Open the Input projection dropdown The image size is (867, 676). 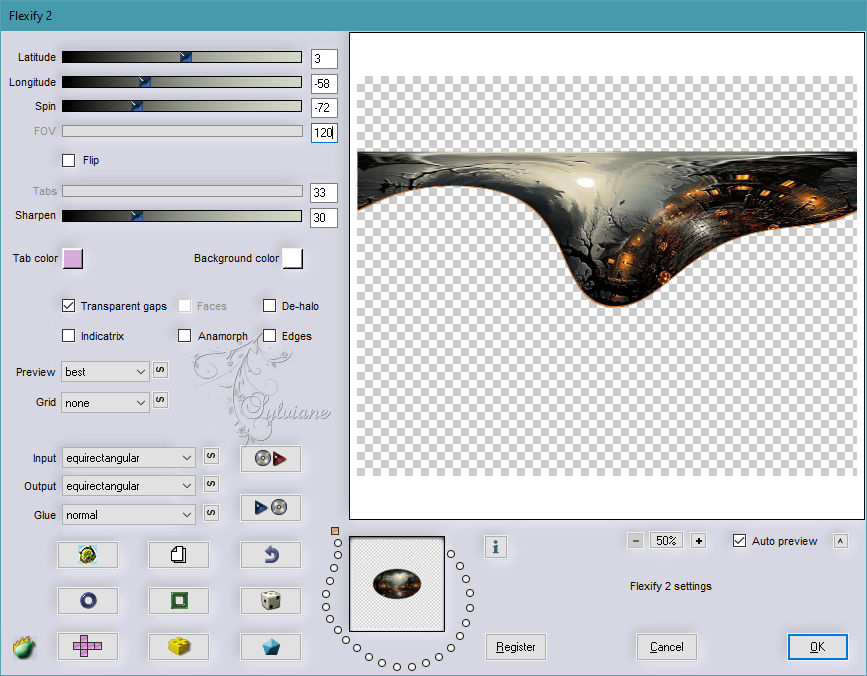(x=128, y=458)
